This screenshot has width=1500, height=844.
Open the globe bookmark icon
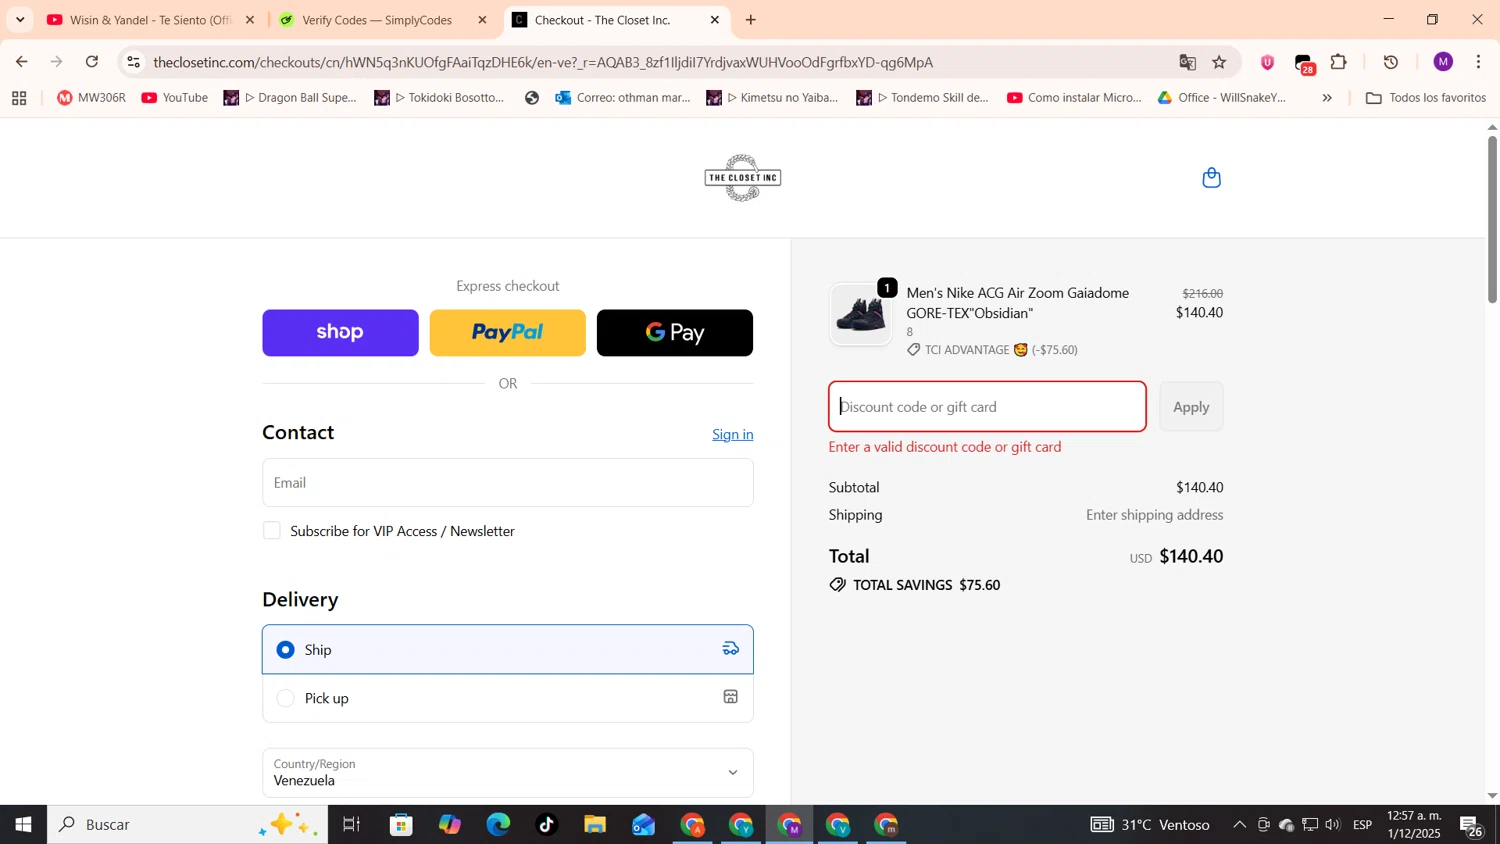click(531, 98)
